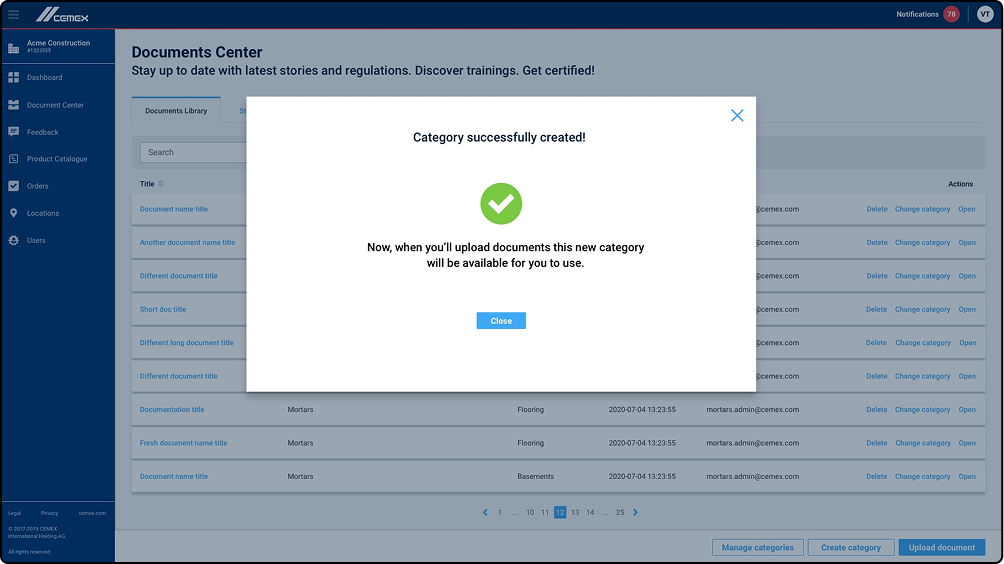Viewport: 1004px width, 564px height.
Task: Switch to the Documents Library tab
Action: click(176, 111)
